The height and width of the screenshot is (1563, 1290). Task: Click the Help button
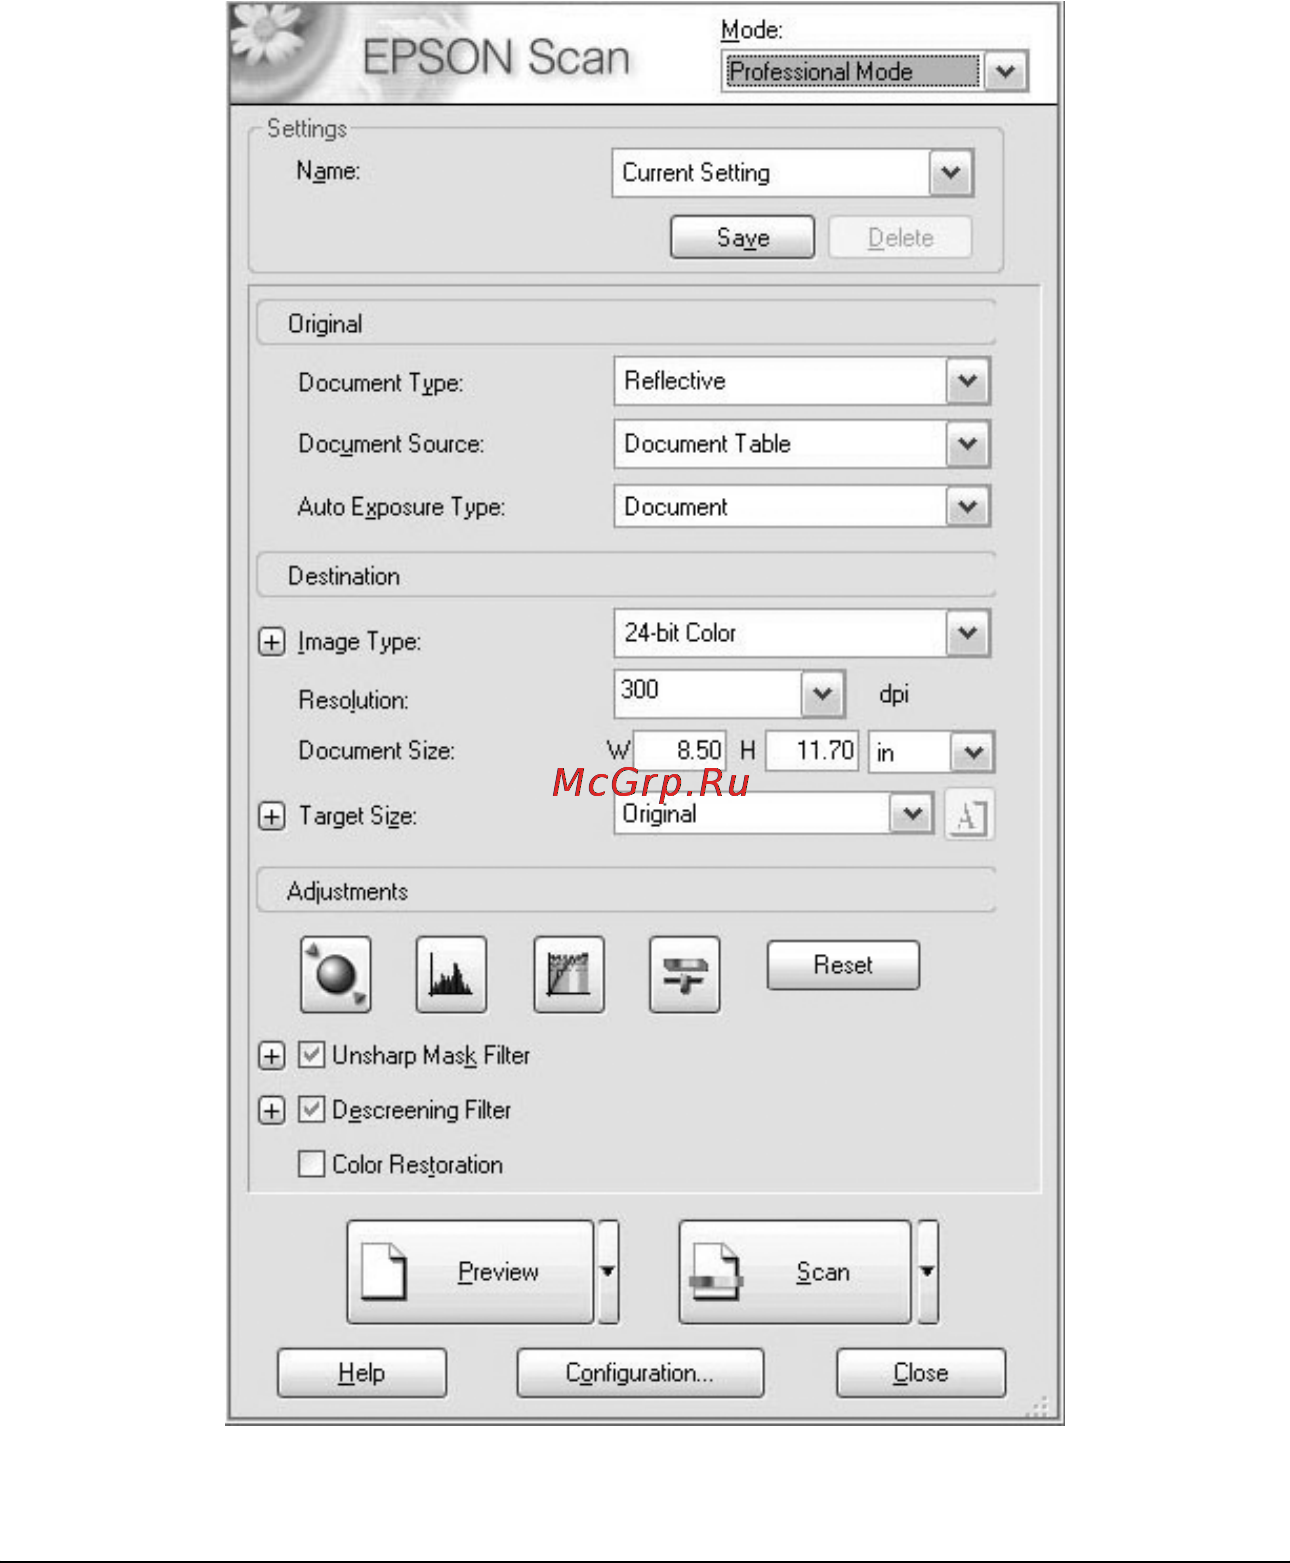(361, 1373)
